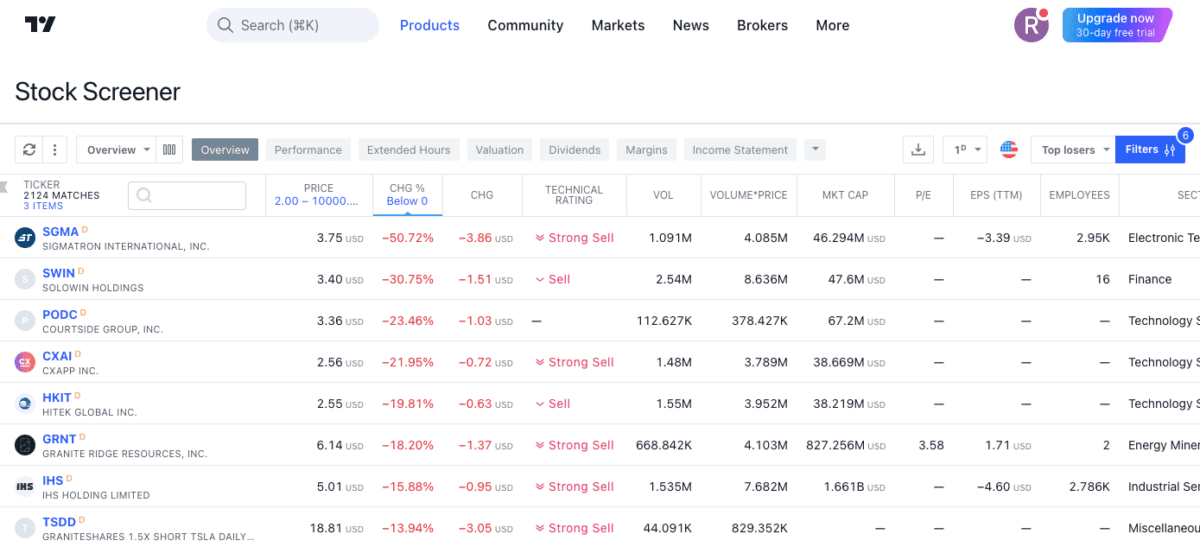Choose the US flag market selector

1008,150
